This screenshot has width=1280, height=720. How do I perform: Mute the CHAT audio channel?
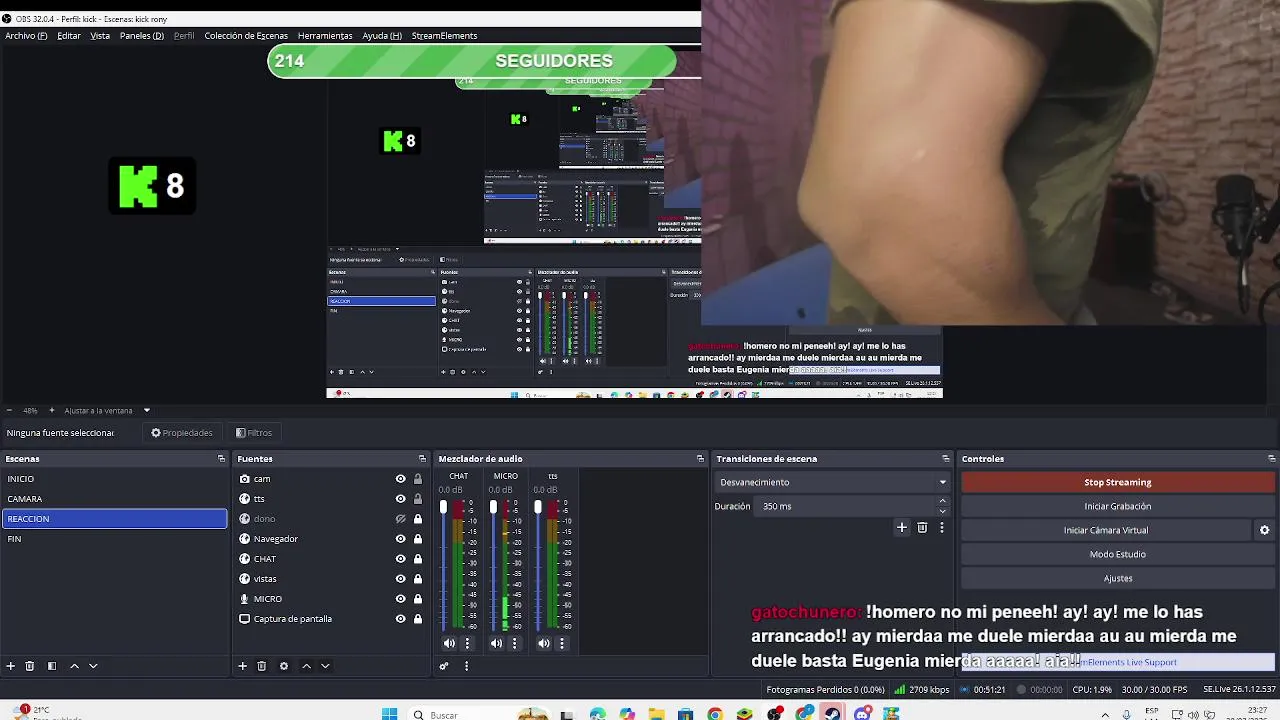(449, 643)
